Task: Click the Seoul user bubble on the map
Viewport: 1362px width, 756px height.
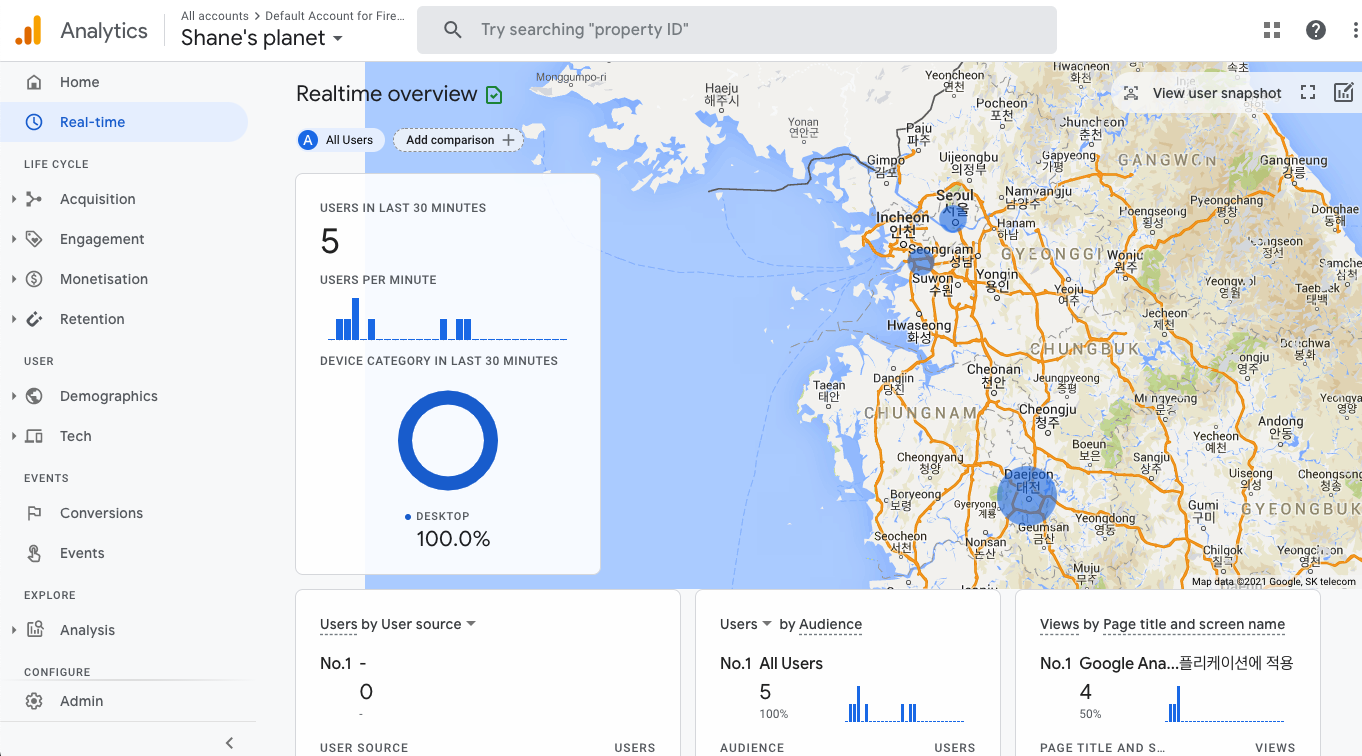Action: [953, 217]
